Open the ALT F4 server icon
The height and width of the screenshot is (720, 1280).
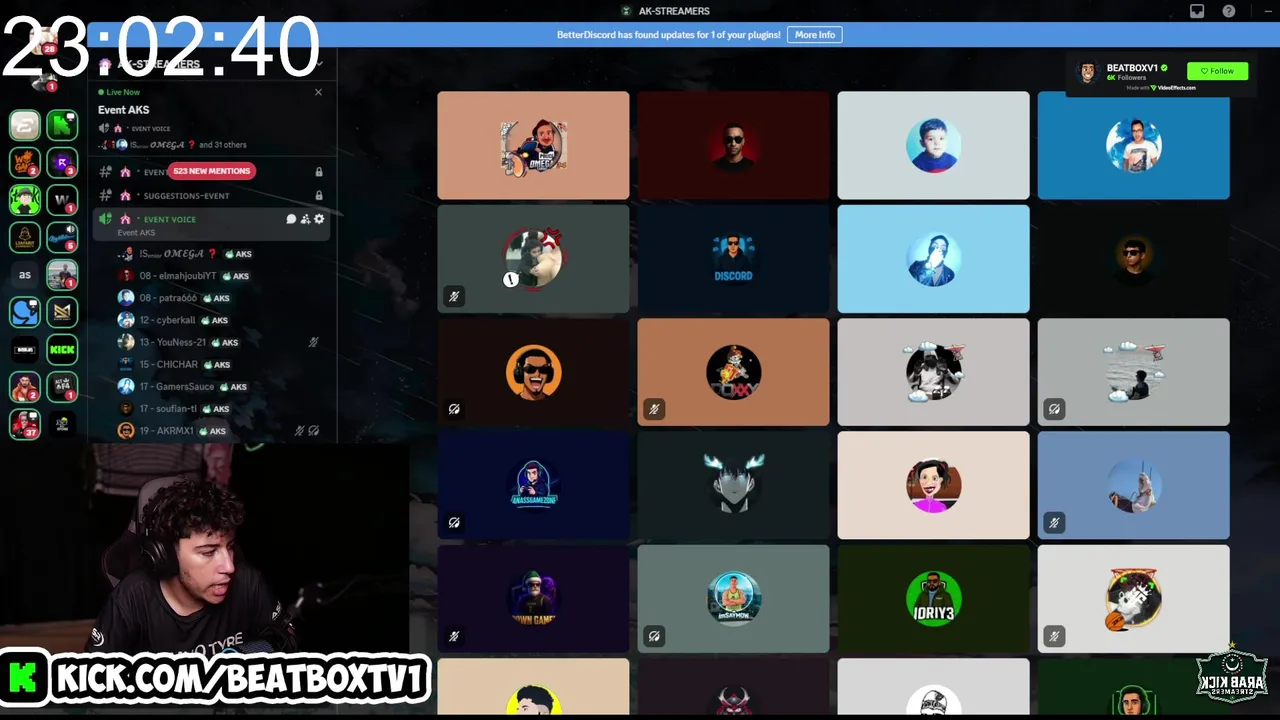click(62, 387)
